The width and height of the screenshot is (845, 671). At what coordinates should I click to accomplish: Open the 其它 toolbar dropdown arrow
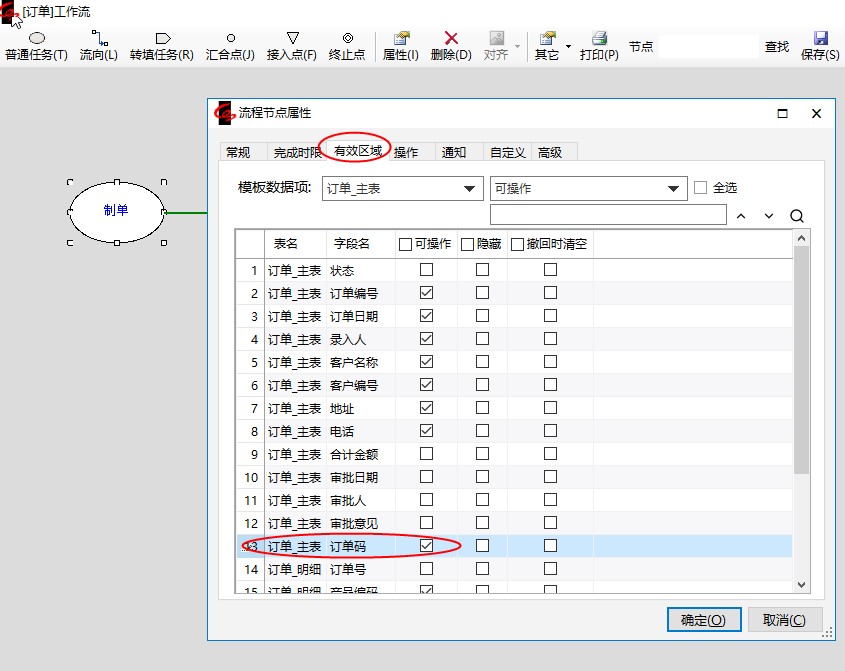[x=568, y=46]
